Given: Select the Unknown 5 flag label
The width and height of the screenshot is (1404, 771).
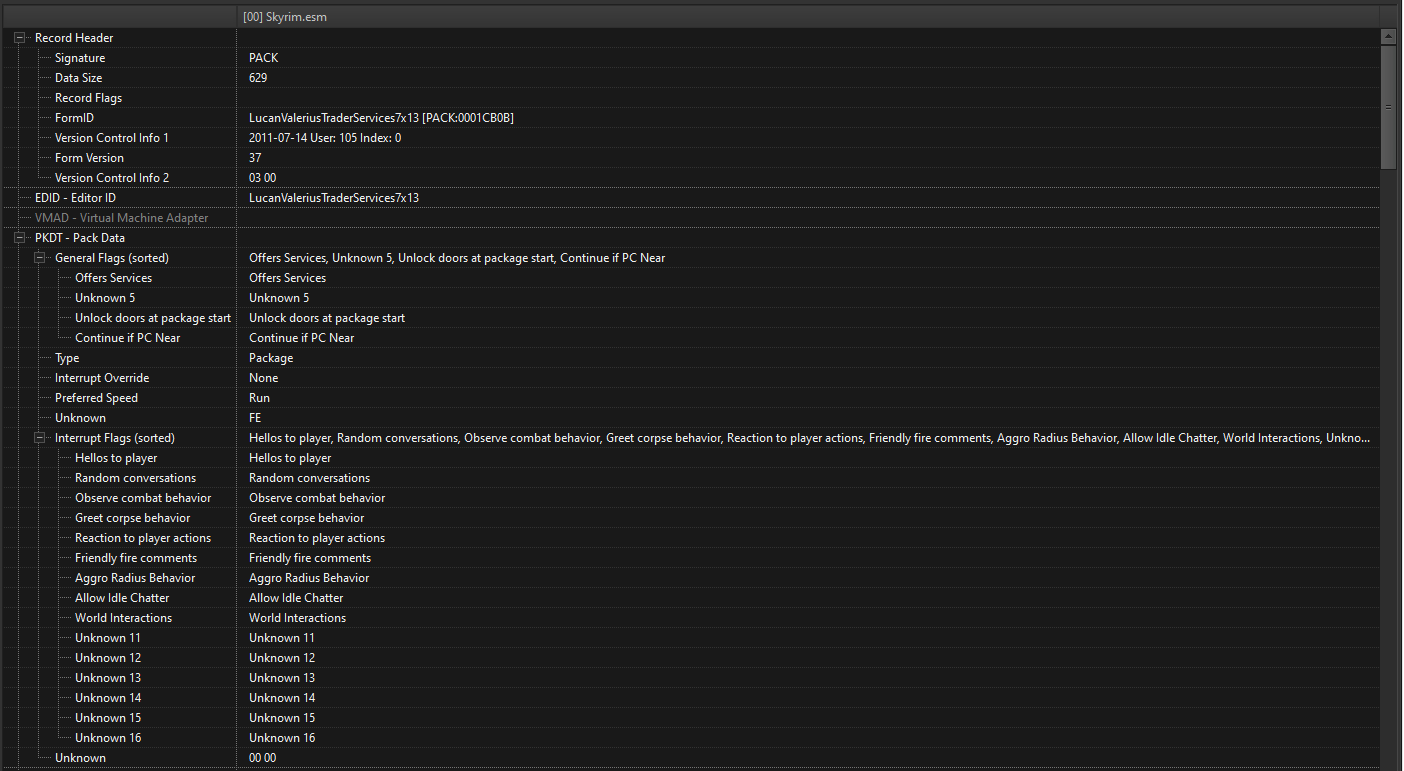Looking at the screenshot, I should (x=105, y=298).
